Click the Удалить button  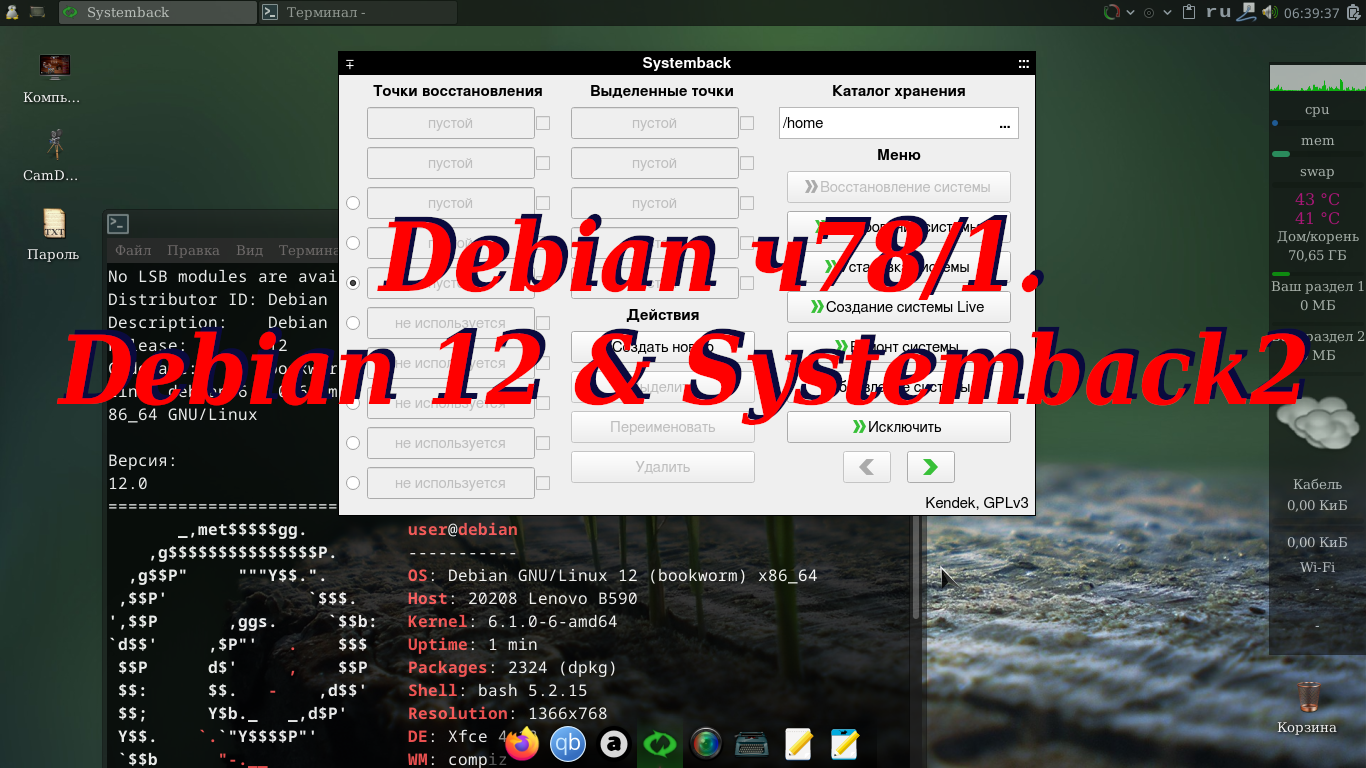click(663, 467)
